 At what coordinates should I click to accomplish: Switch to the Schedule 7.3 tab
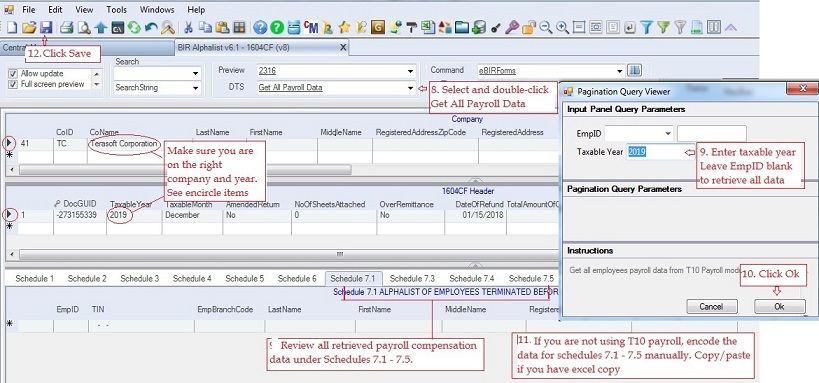[412, 278]
